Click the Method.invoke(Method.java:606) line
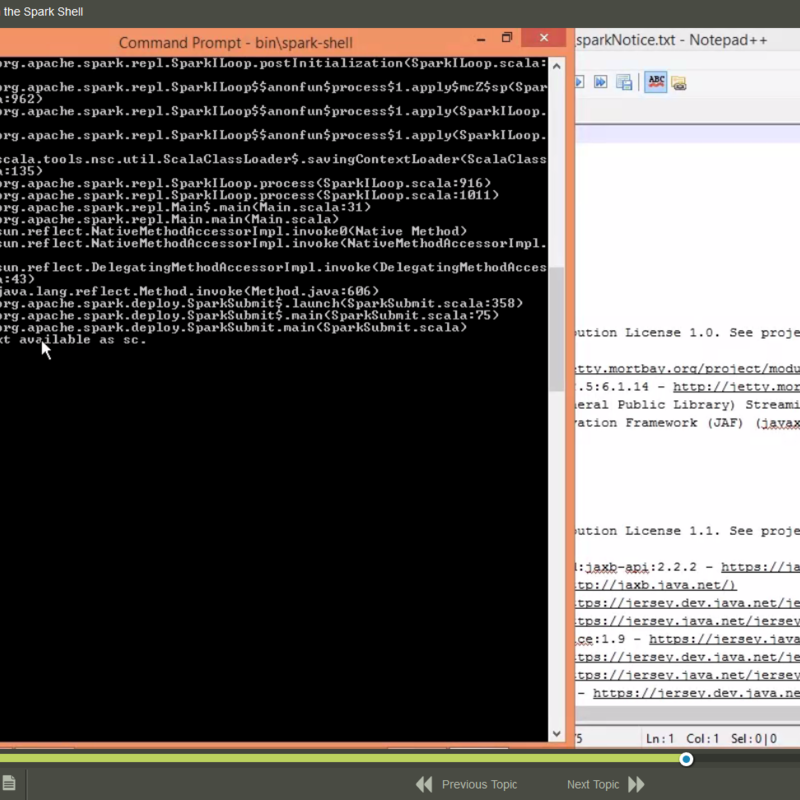800x800 pixels. (x=189, y=291)
